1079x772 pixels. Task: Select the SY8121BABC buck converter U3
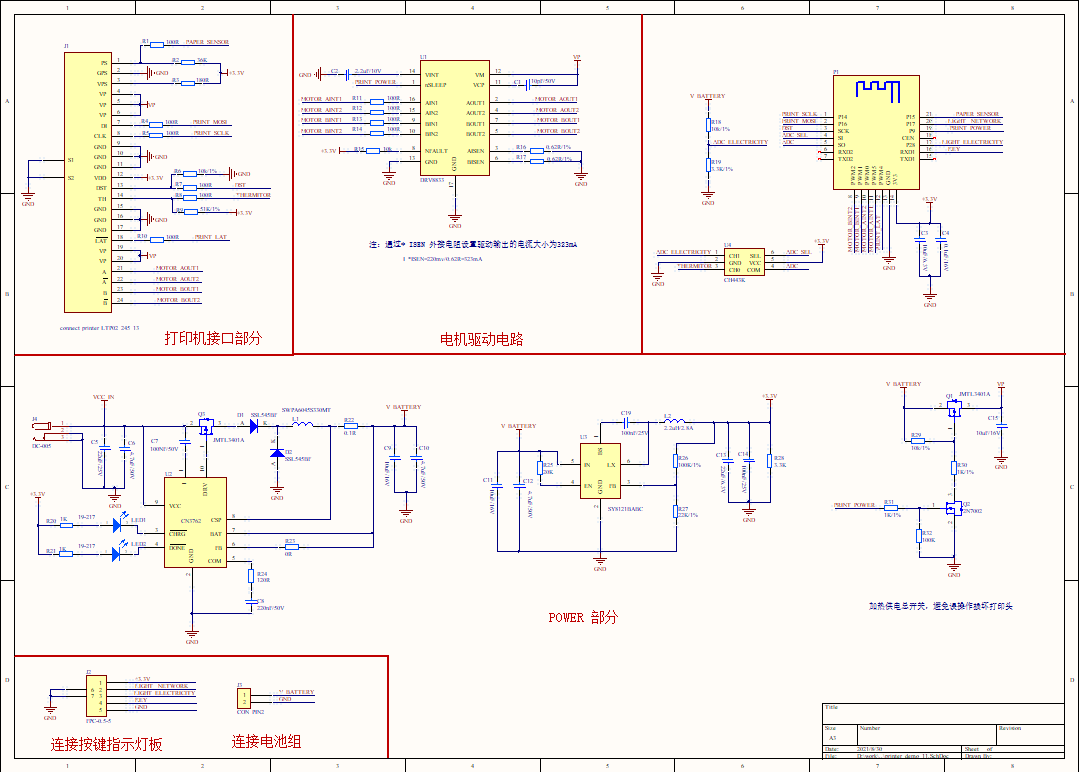tap(600, 471)
